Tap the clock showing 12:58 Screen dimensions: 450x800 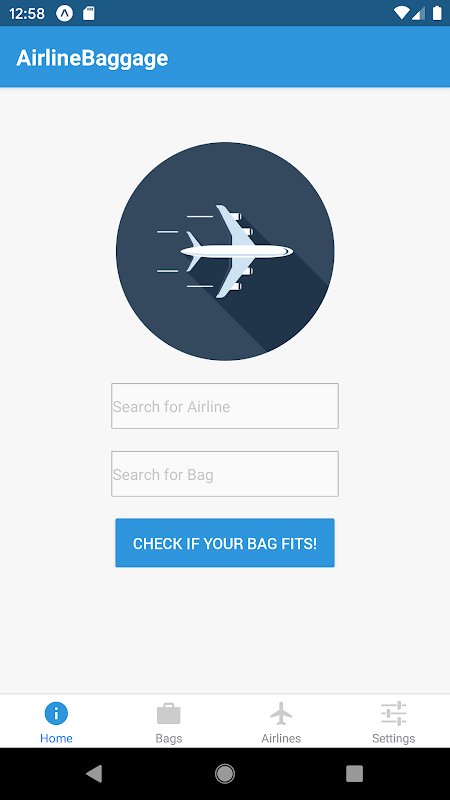[27, 14]
